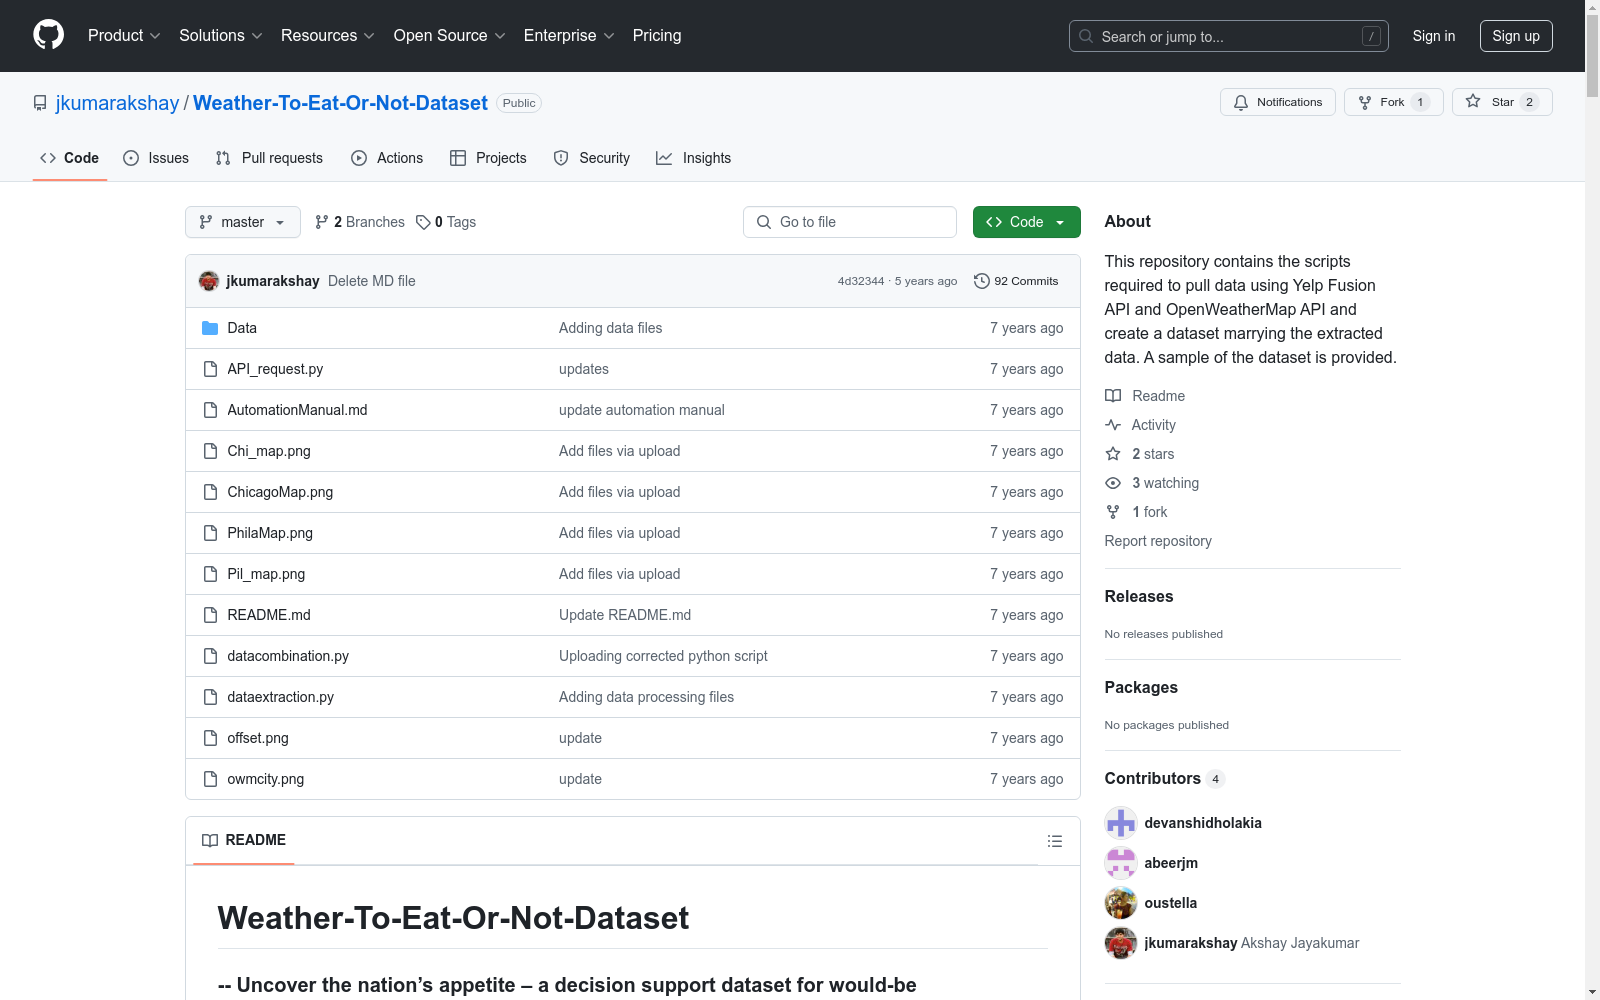
Task: Click the eye icon beside 3 watching
Action: (x=1113, y=483)
